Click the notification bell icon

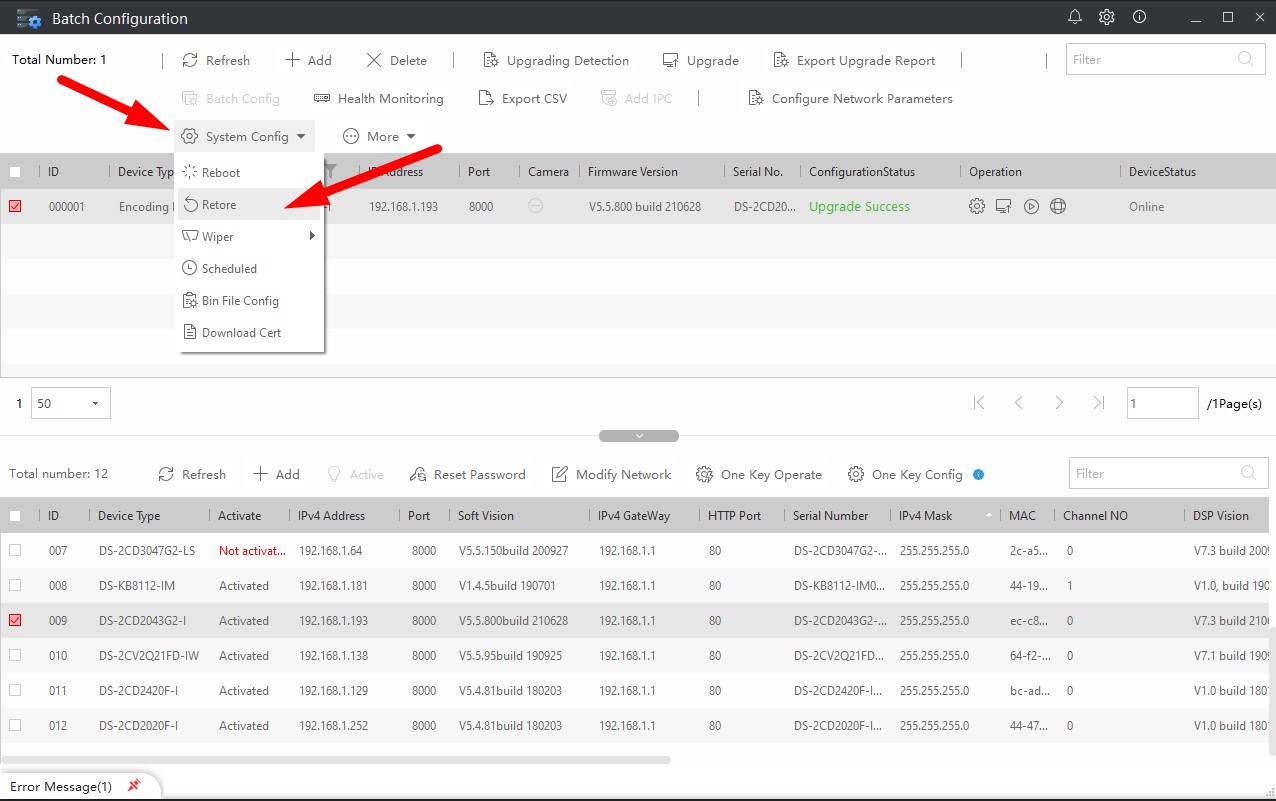[1075, 17]
